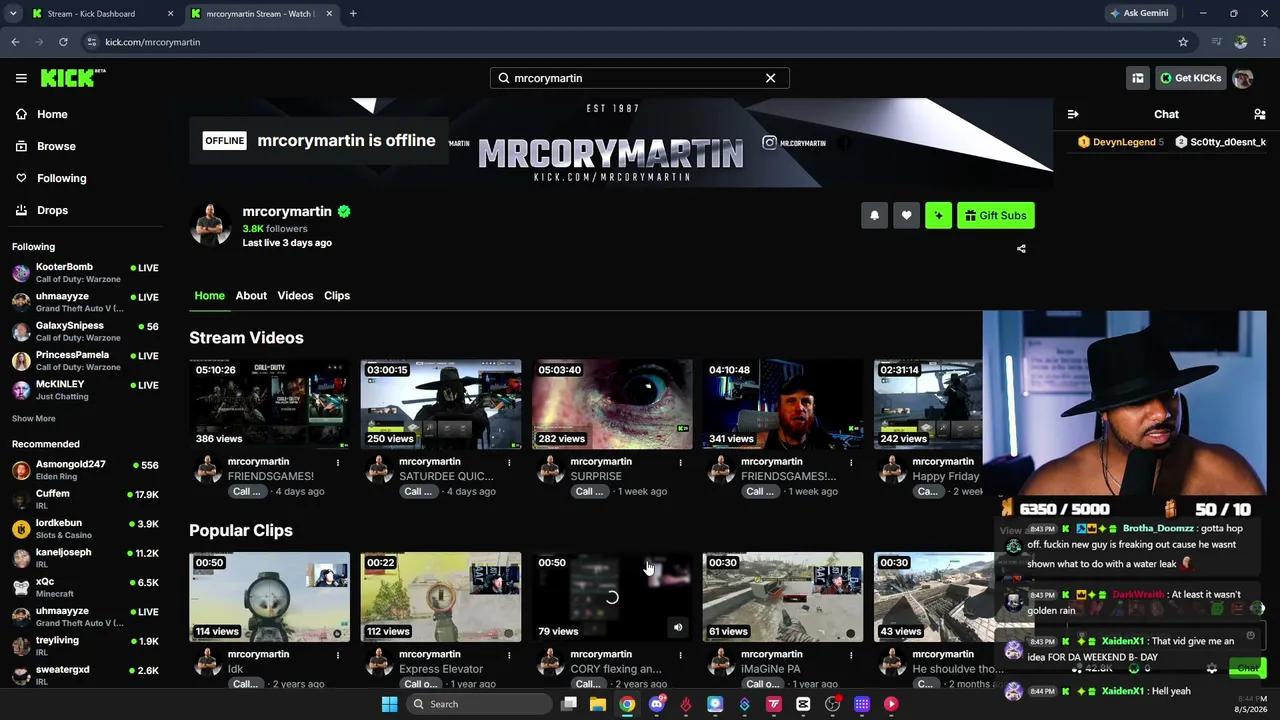
Task: Click the green Chat send button
Action: [1248, 668]
